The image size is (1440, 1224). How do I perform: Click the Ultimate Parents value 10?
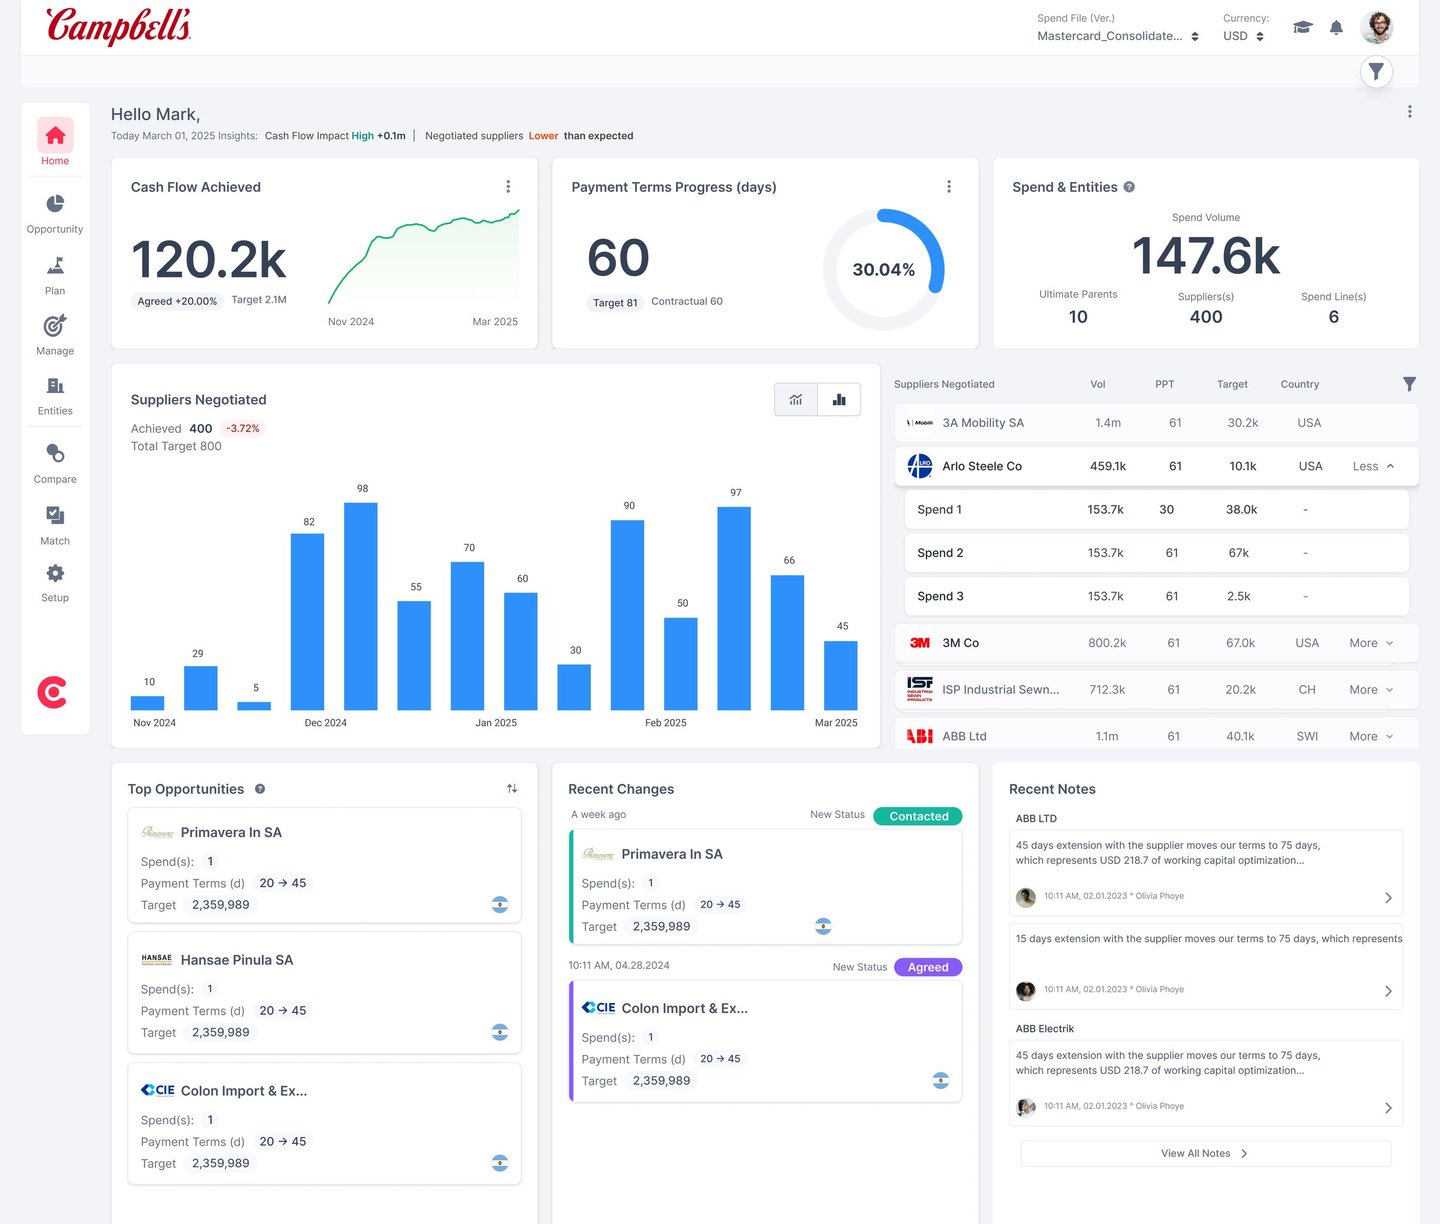[x=1078, y=317]
